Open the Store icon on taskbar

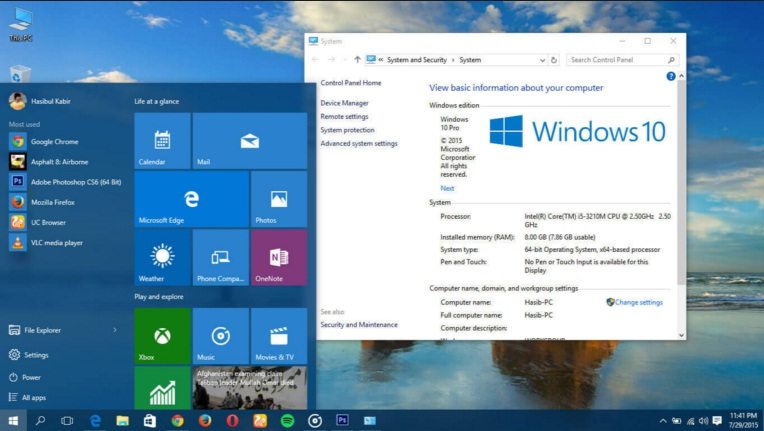tap(150, 420)
